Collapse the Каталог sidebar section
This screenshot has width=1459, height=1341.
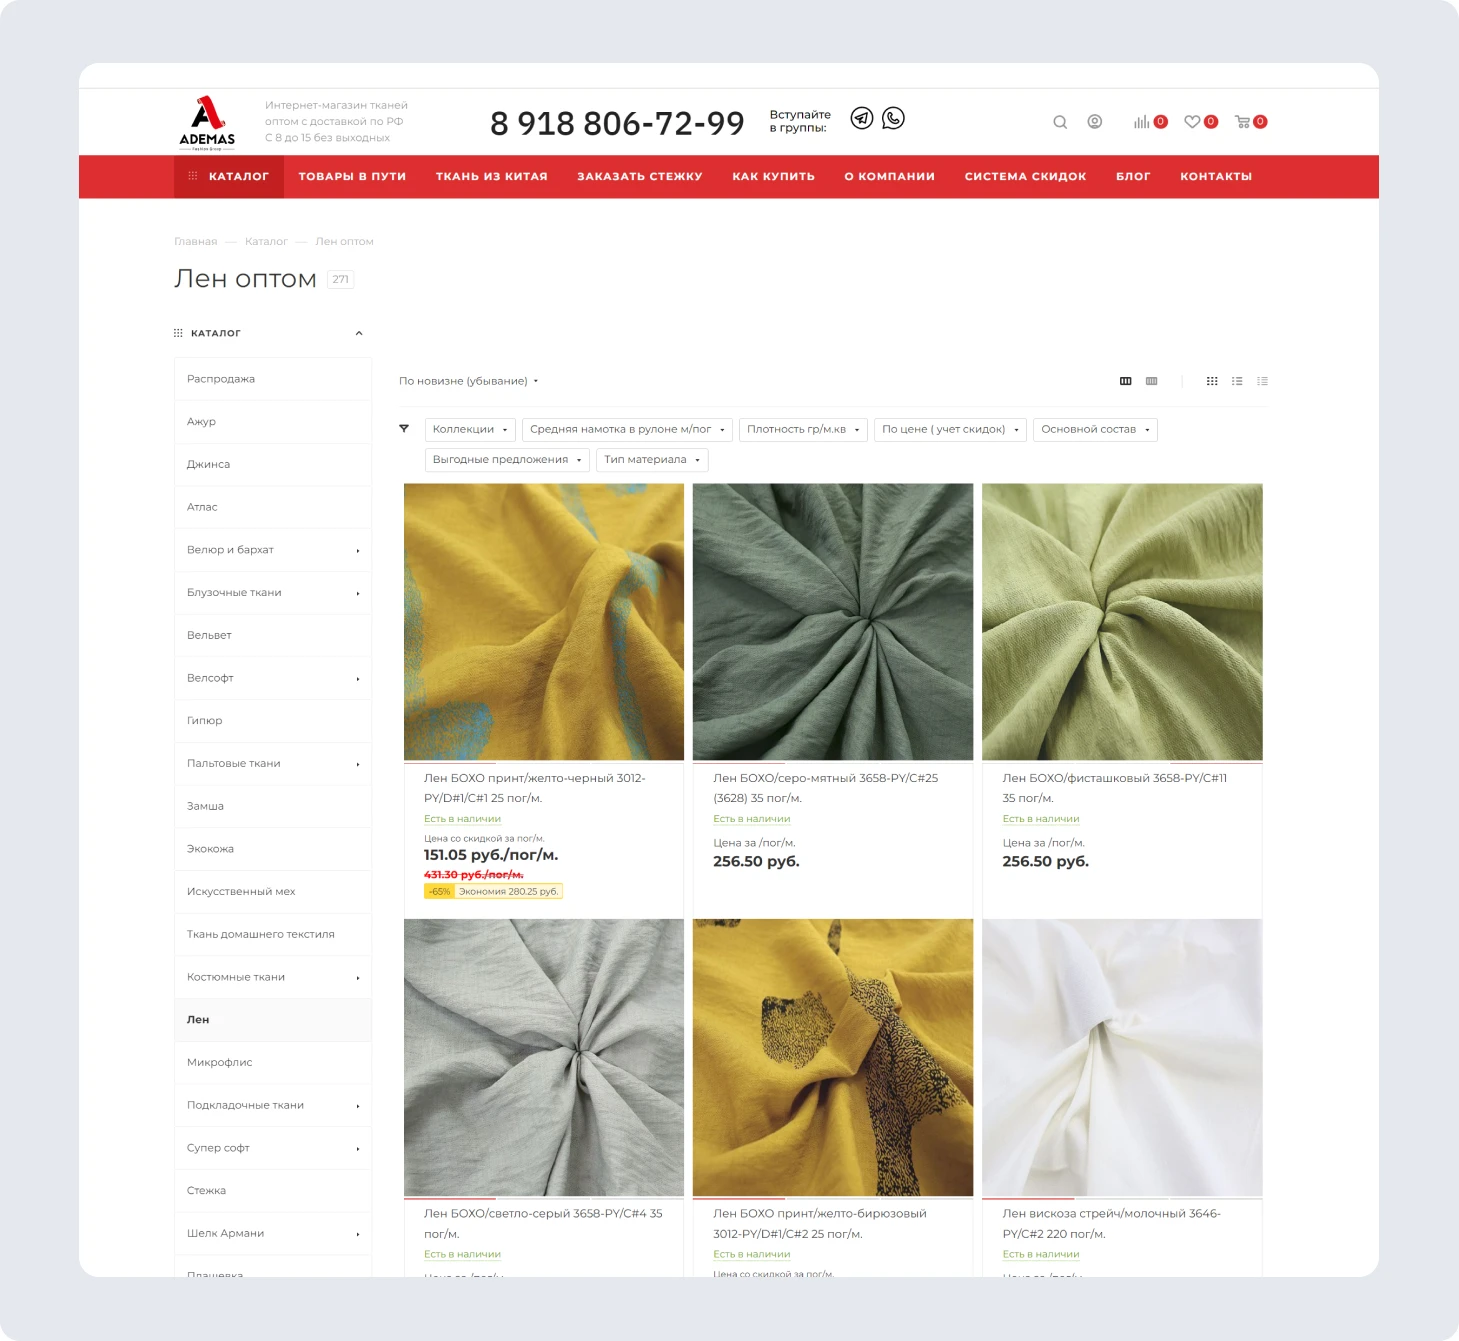click(x=359, y=333)
